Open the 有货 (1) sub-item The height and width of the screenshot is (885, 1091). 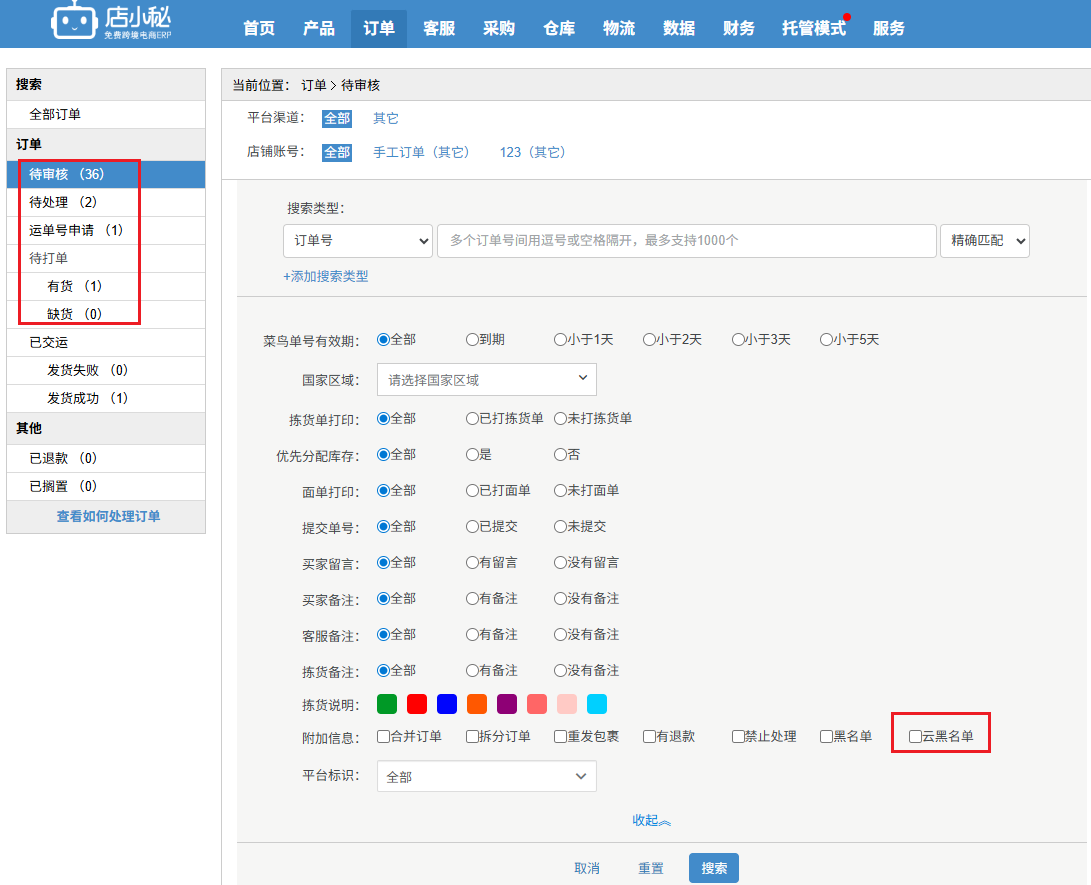click(106, 286)
